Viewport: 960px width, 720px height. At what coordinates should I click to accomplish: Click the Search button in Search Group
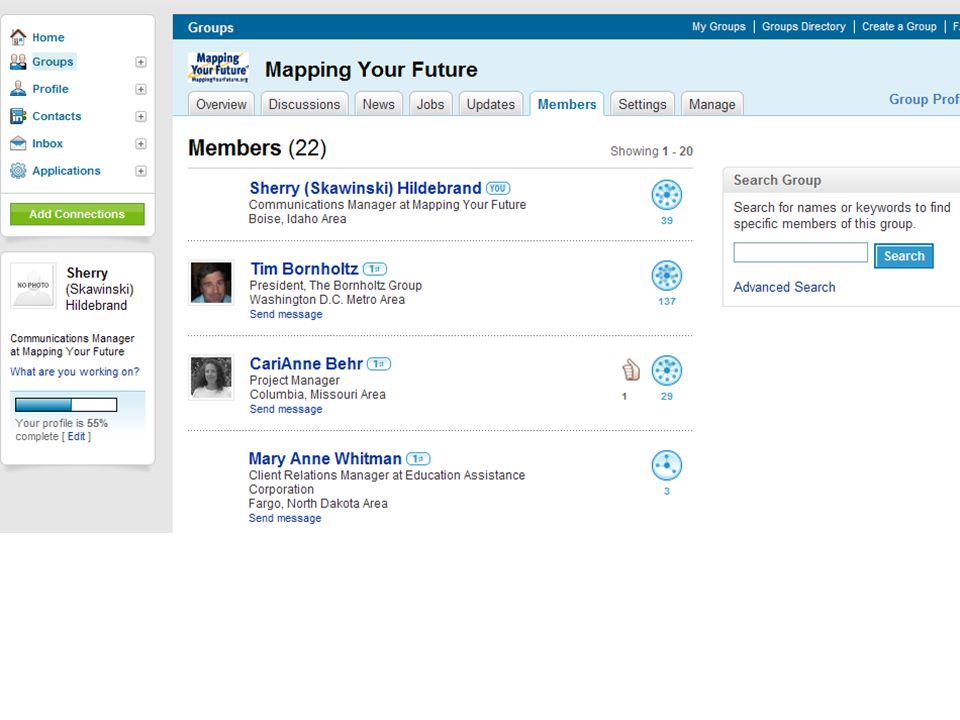[x=904, y=256]
